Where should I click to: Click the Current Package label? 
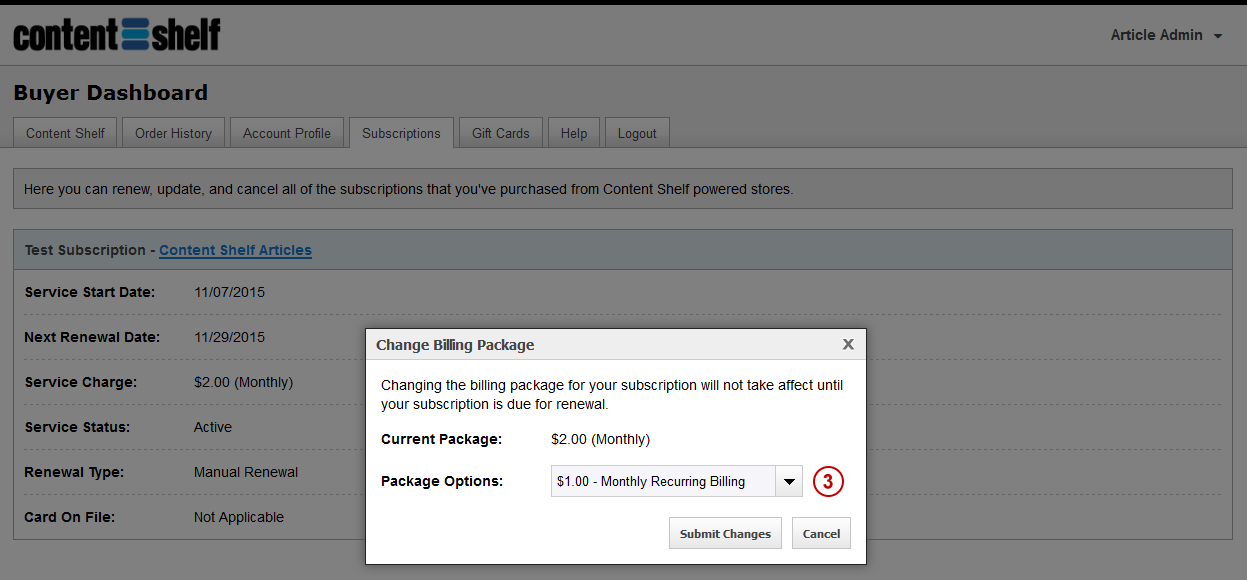[x=441, y=439]
